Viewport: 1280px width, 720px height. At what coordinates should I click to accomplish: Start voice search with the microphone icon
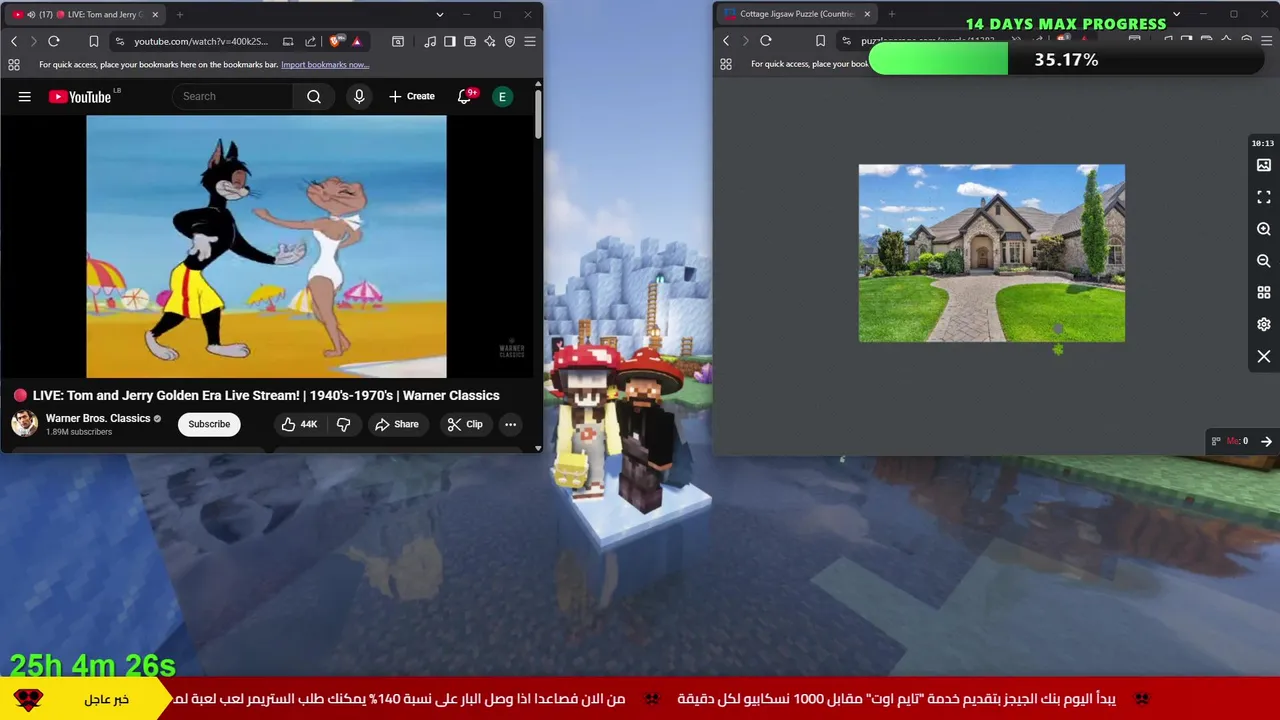359,96
